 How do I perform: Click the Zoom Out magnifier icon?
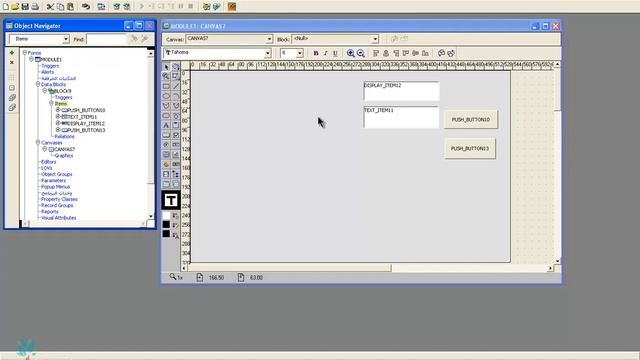click(x=360, y=53)
